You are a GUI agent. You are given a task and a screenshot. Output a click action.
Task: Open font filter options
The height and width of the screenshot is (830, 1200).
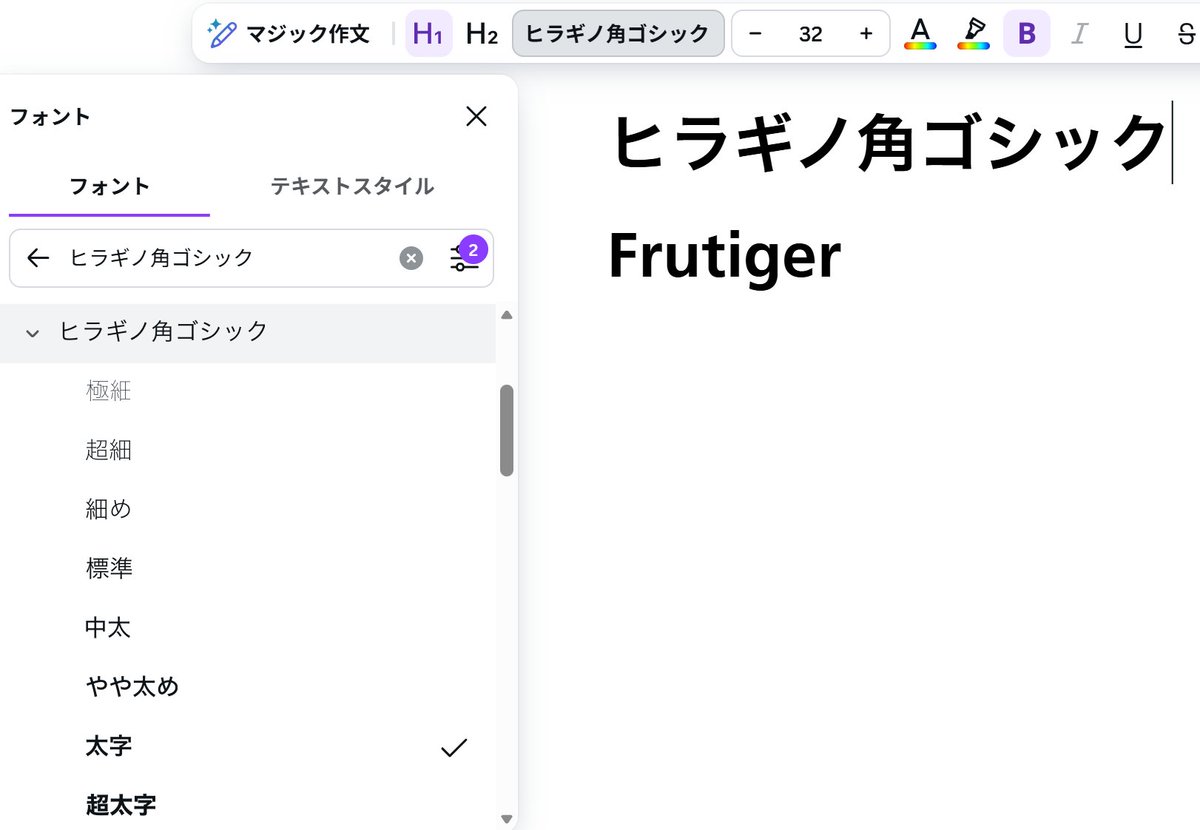point(465,257)
